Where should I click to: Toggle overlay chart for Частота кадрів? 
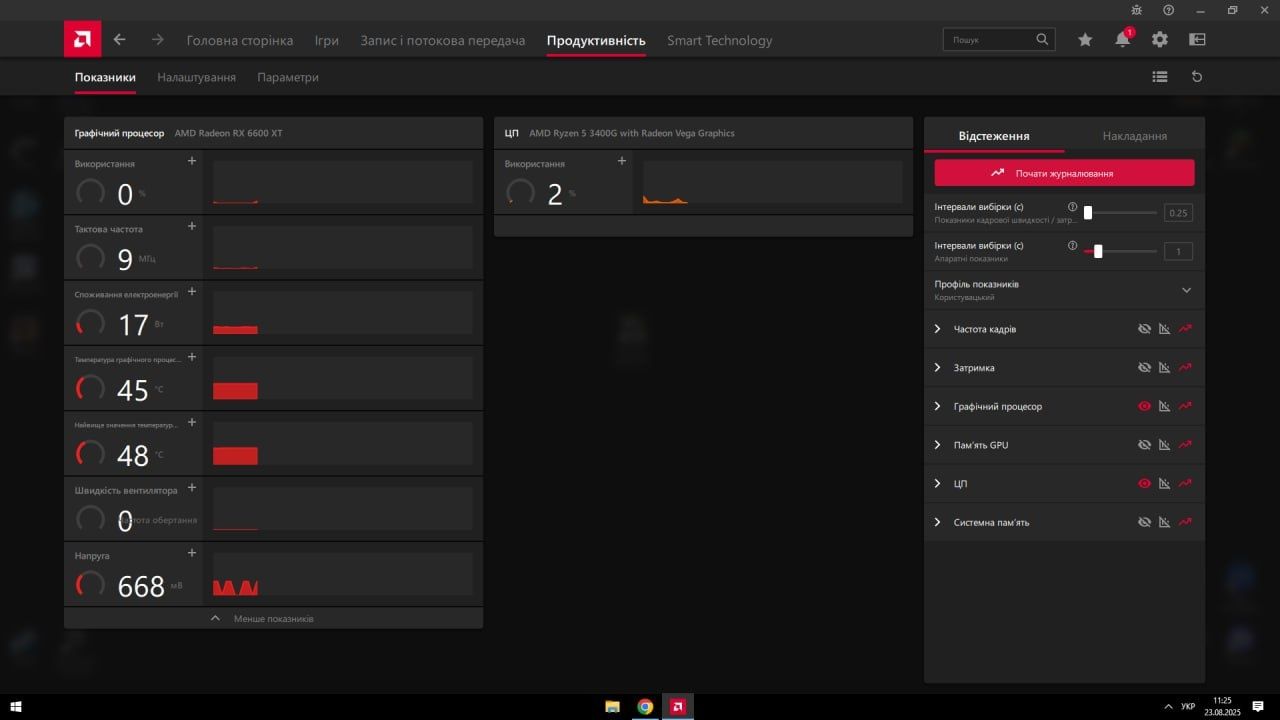point(1164,329)
